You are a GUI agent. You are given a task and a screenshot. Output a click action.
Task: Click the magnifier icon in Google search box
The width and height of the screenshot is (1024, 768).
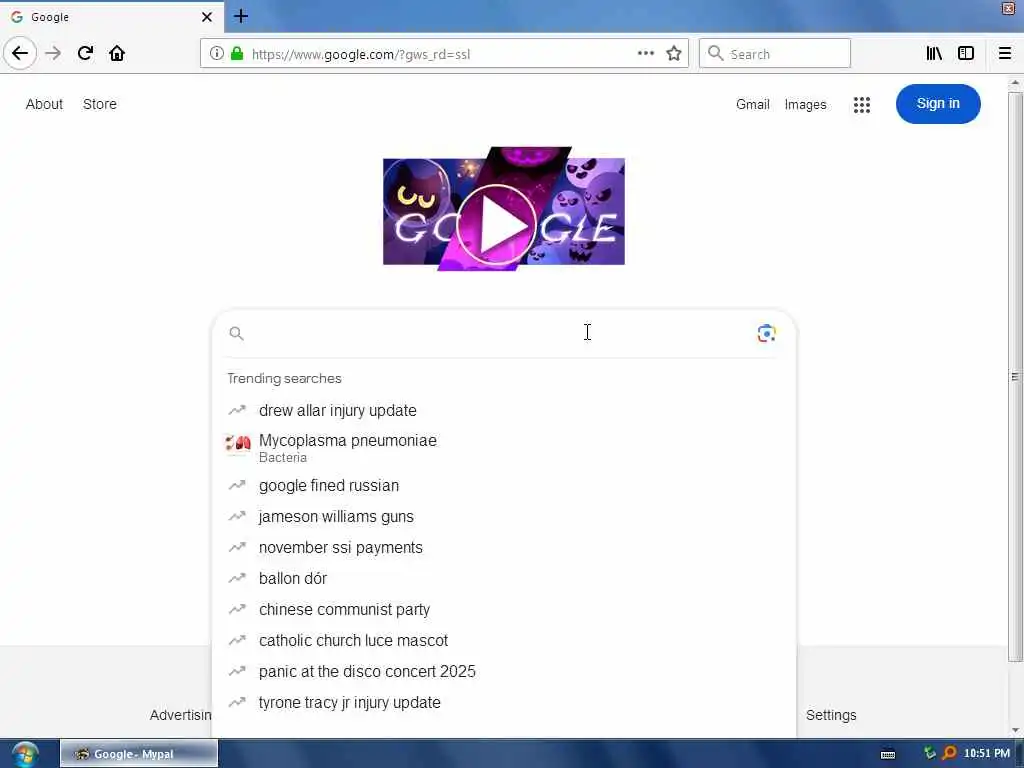click(x=236, y=334)
